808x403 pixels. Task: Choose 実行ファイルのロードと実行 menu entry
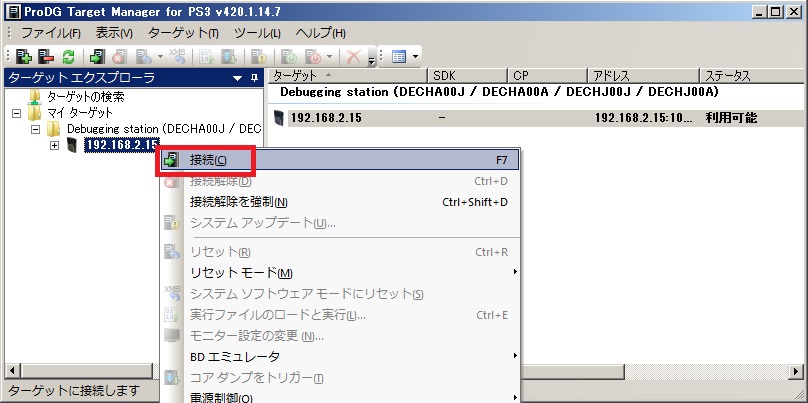(x=340, y=315)
